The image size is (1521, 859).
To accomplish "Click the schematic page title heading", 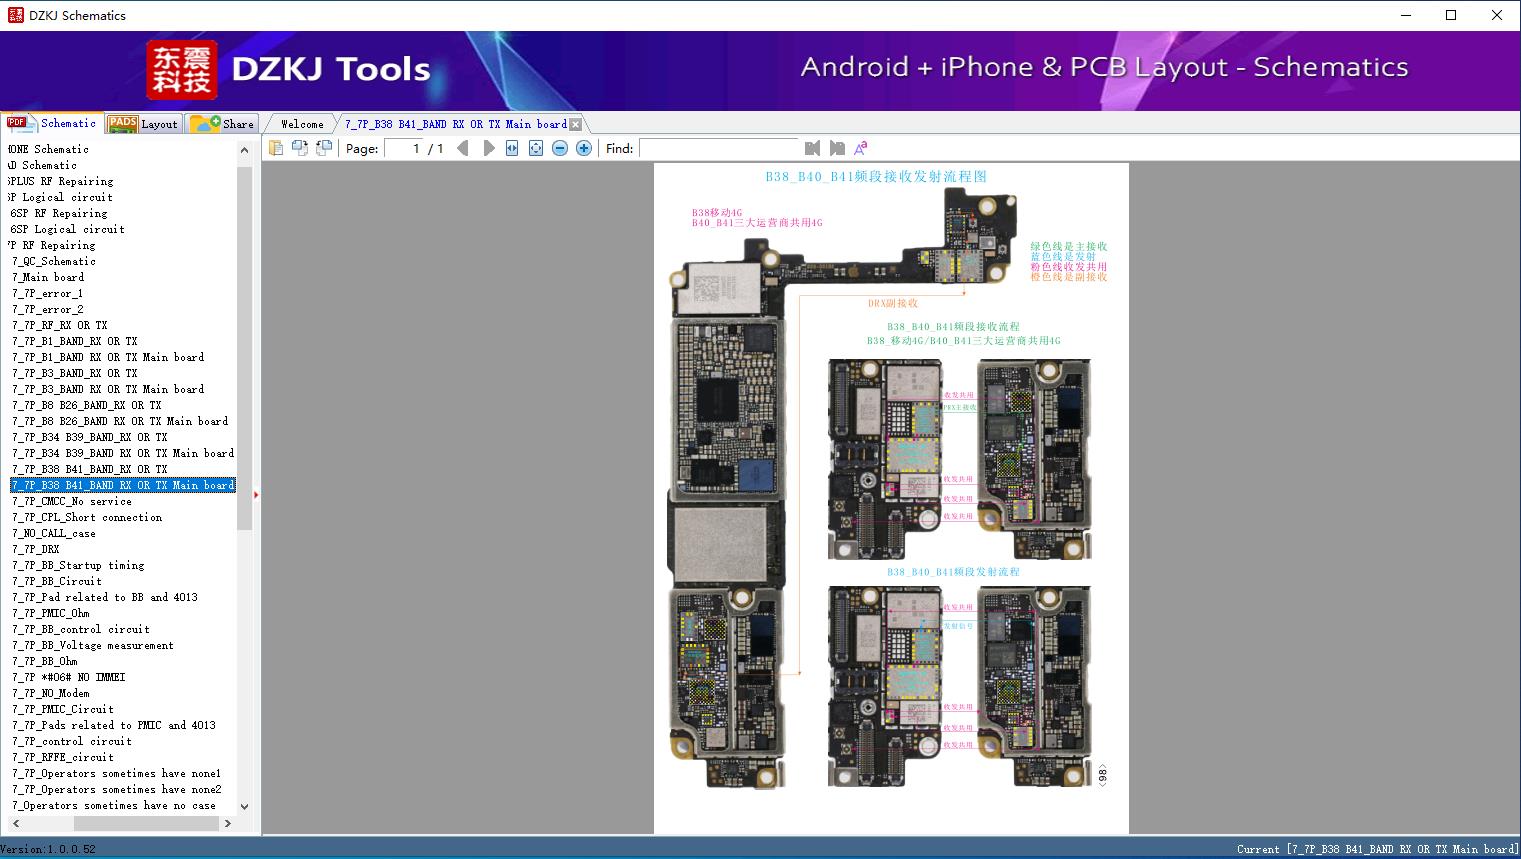I will pos(876,176).
